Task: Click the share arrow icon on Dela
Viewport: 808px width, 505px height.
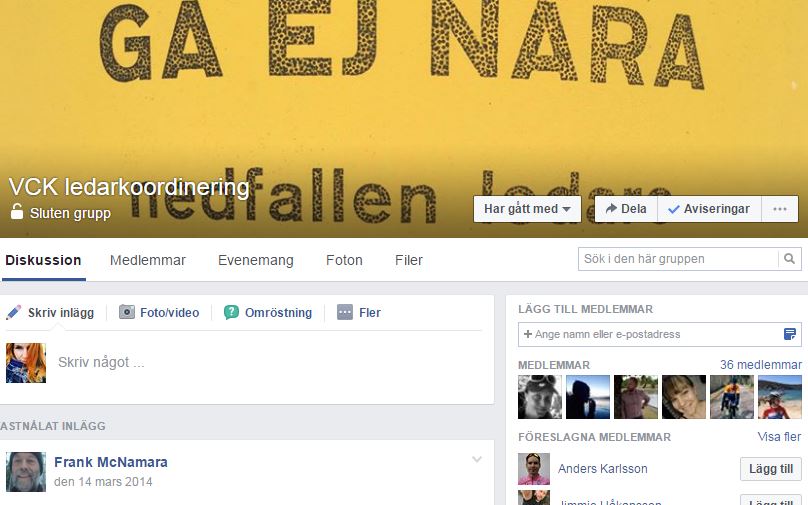Action: click(x=611, y=208)
